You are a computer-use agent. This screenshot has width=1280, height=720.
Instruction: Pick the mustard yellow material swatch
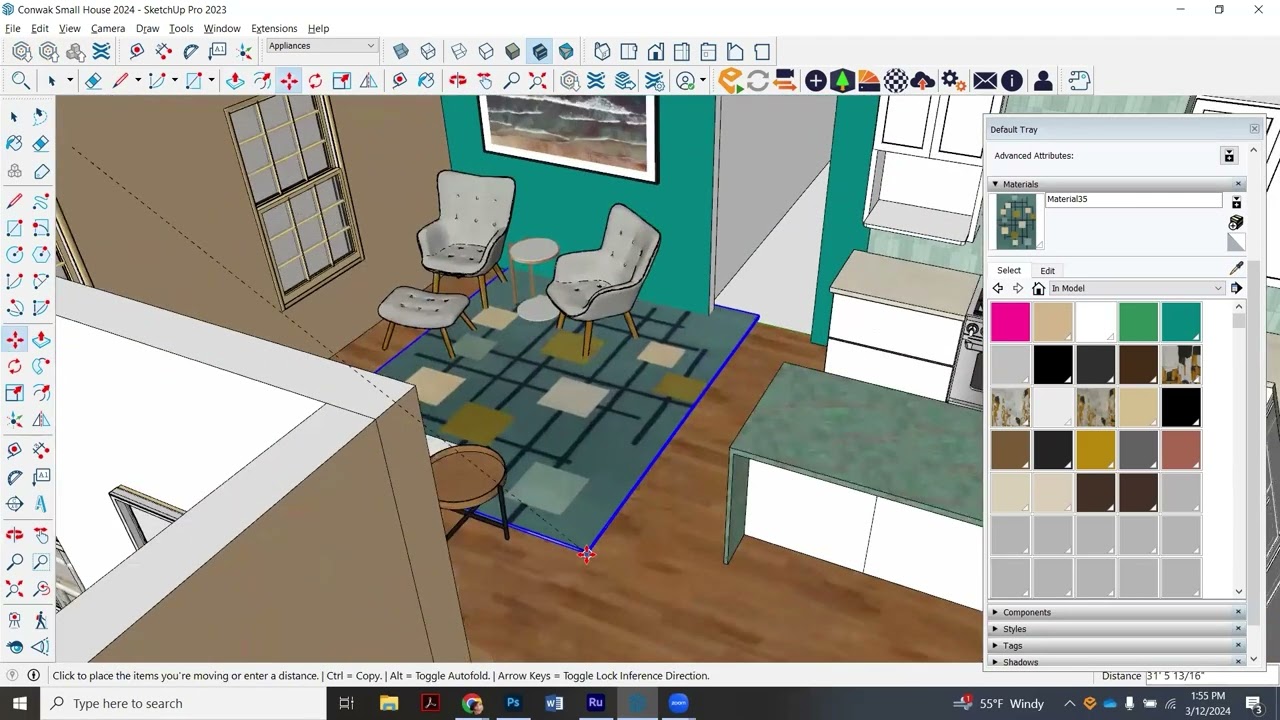coord(1095,450)
